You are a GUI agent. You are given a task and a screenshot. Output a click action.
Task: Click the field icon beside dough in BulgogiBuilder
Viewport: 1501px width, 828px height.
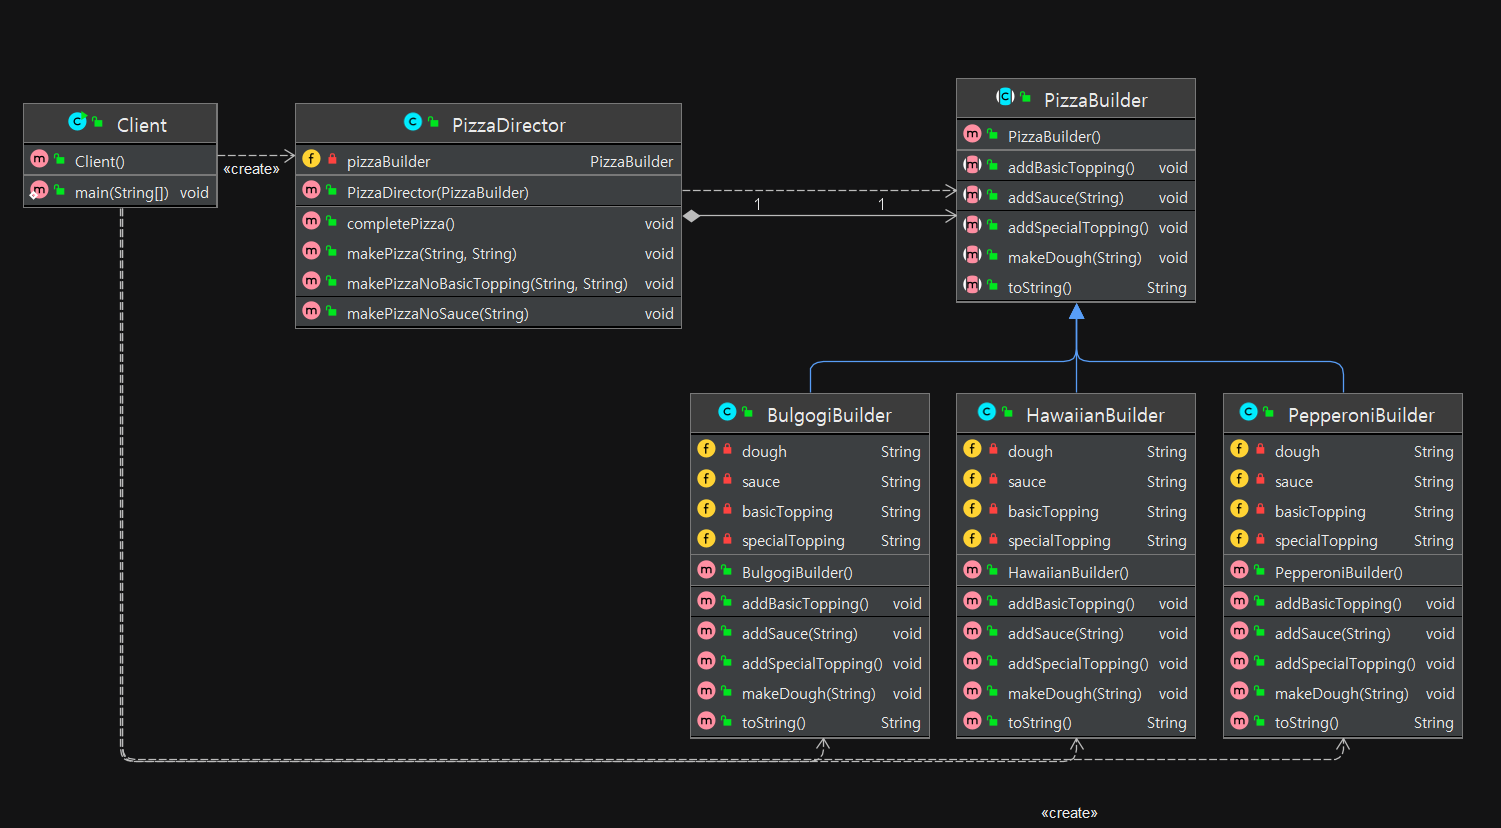click(x=706, y=449)
